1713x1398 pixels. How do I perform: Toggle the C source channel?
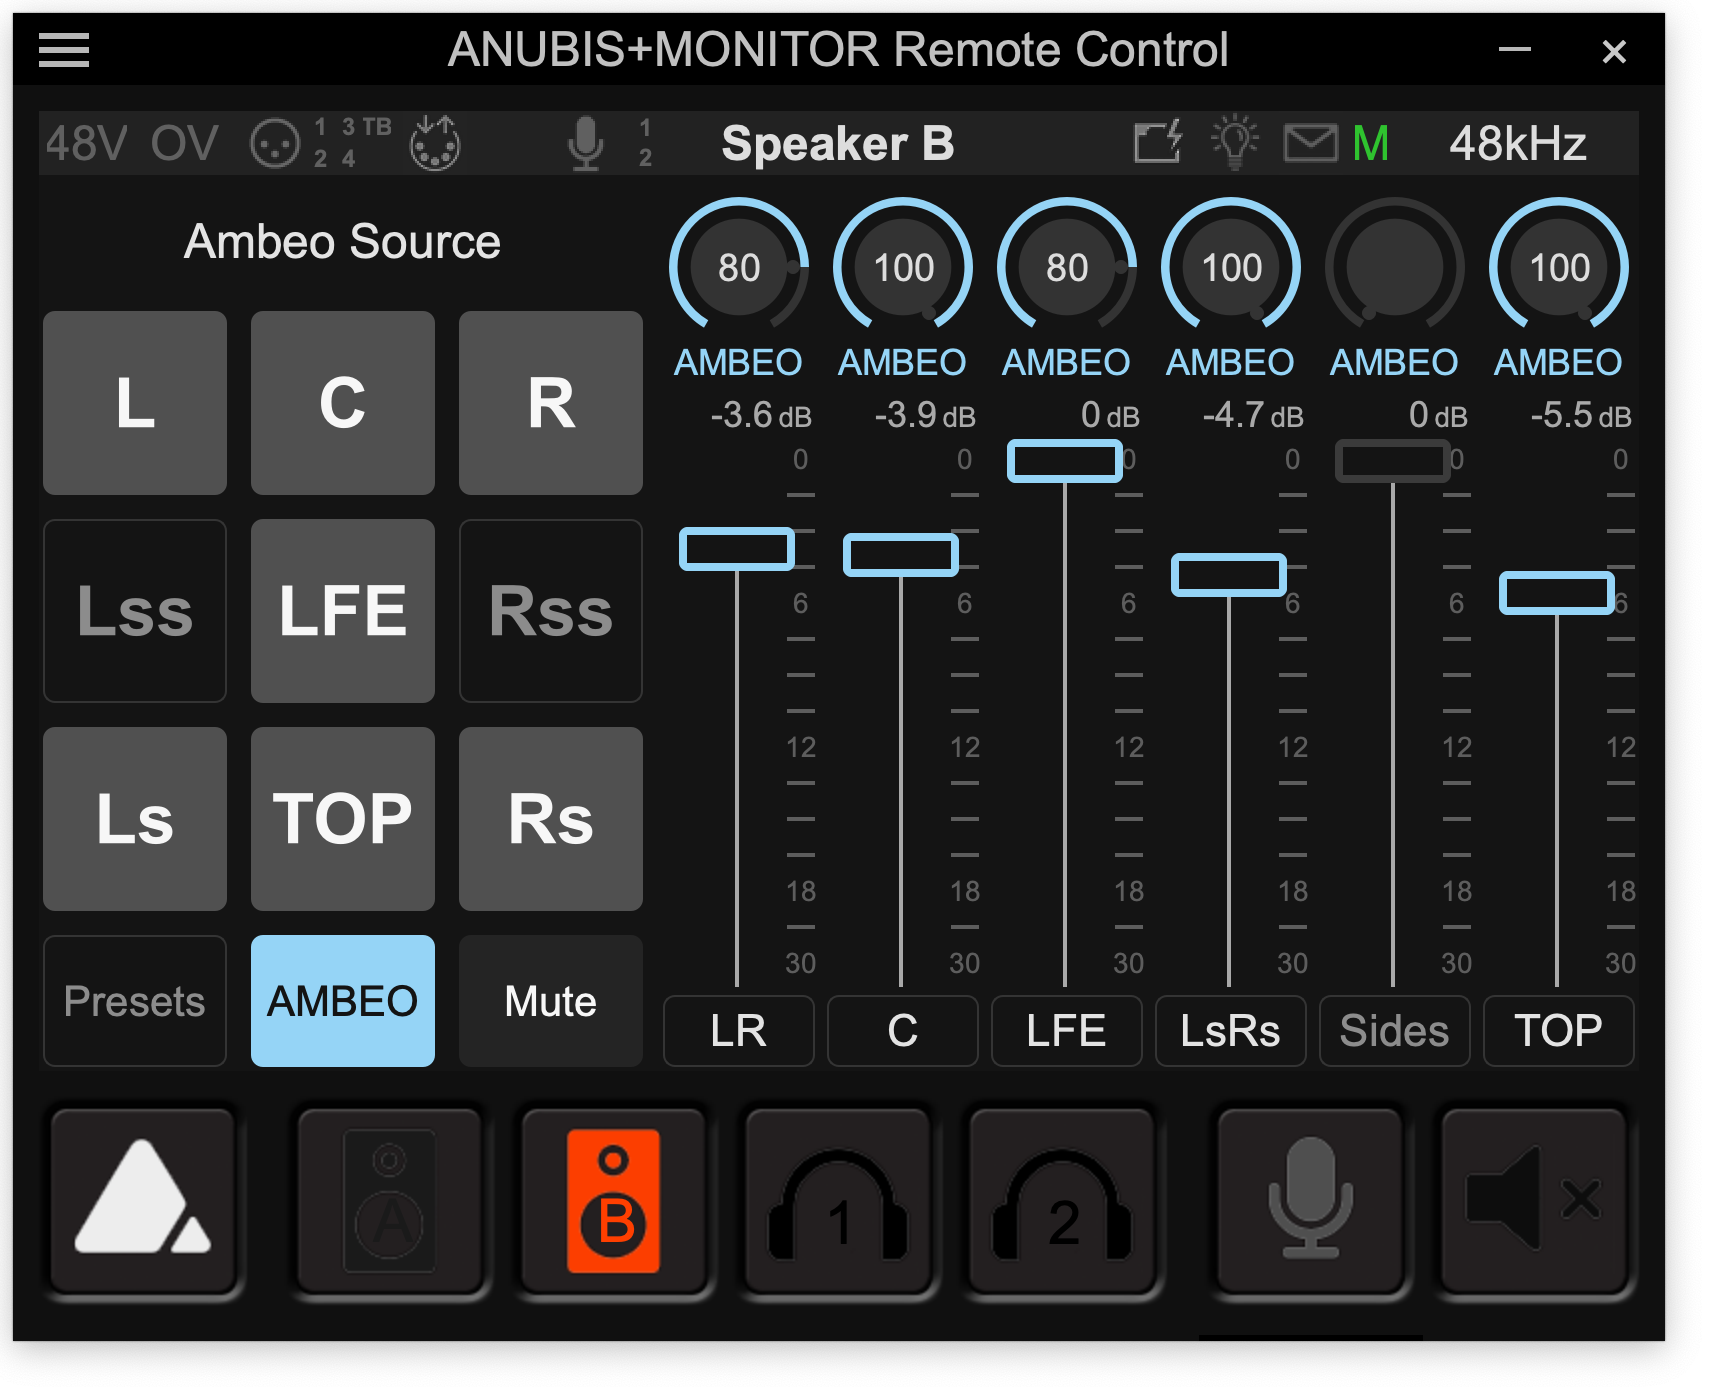(x=343, y=403)
